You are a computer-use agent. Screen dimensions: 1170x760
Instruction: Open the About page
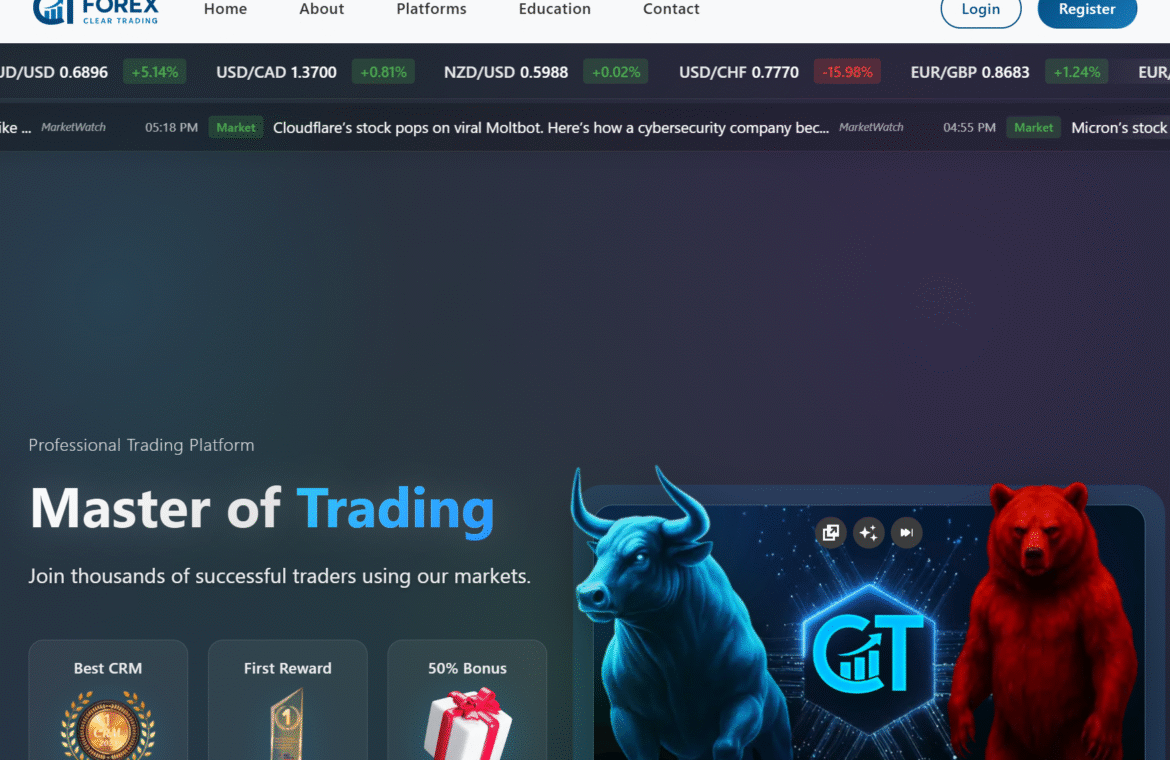coord(322,9)
